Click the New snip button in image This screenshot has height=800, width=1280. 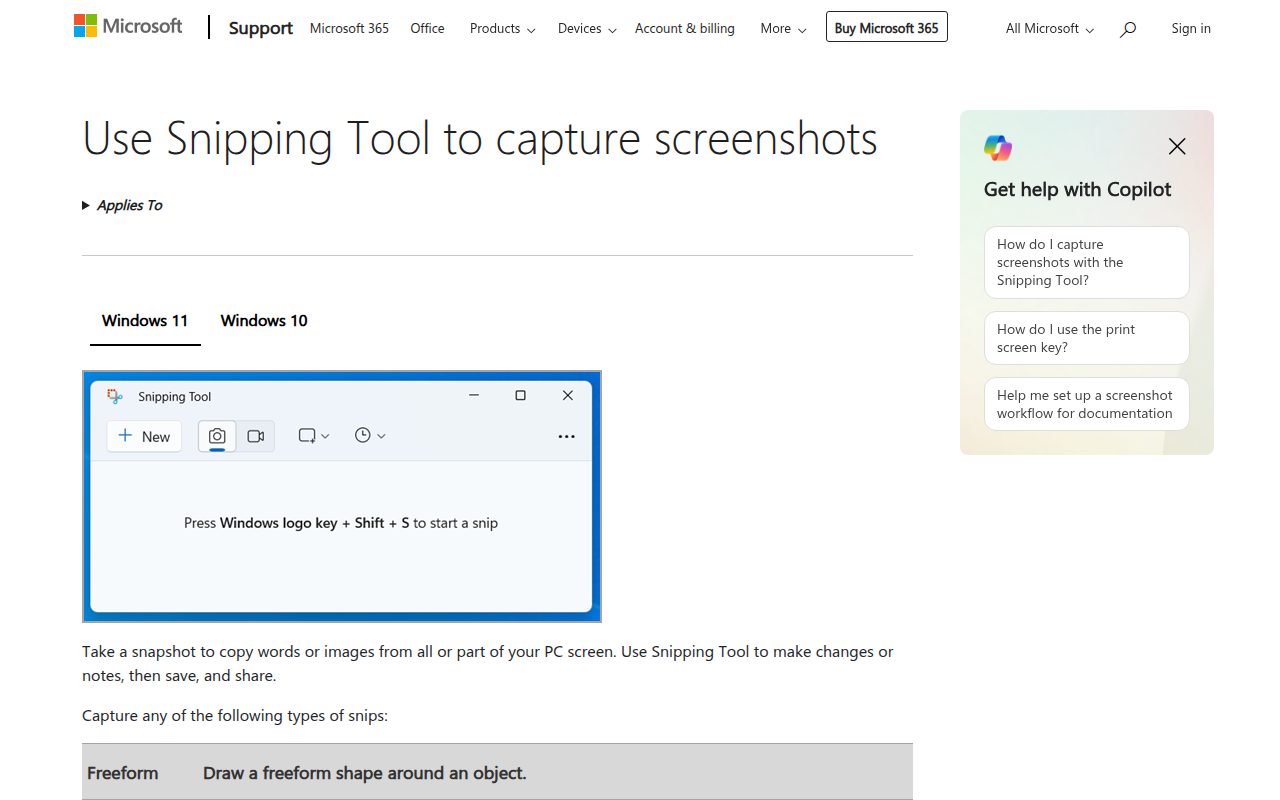point(144,436)
